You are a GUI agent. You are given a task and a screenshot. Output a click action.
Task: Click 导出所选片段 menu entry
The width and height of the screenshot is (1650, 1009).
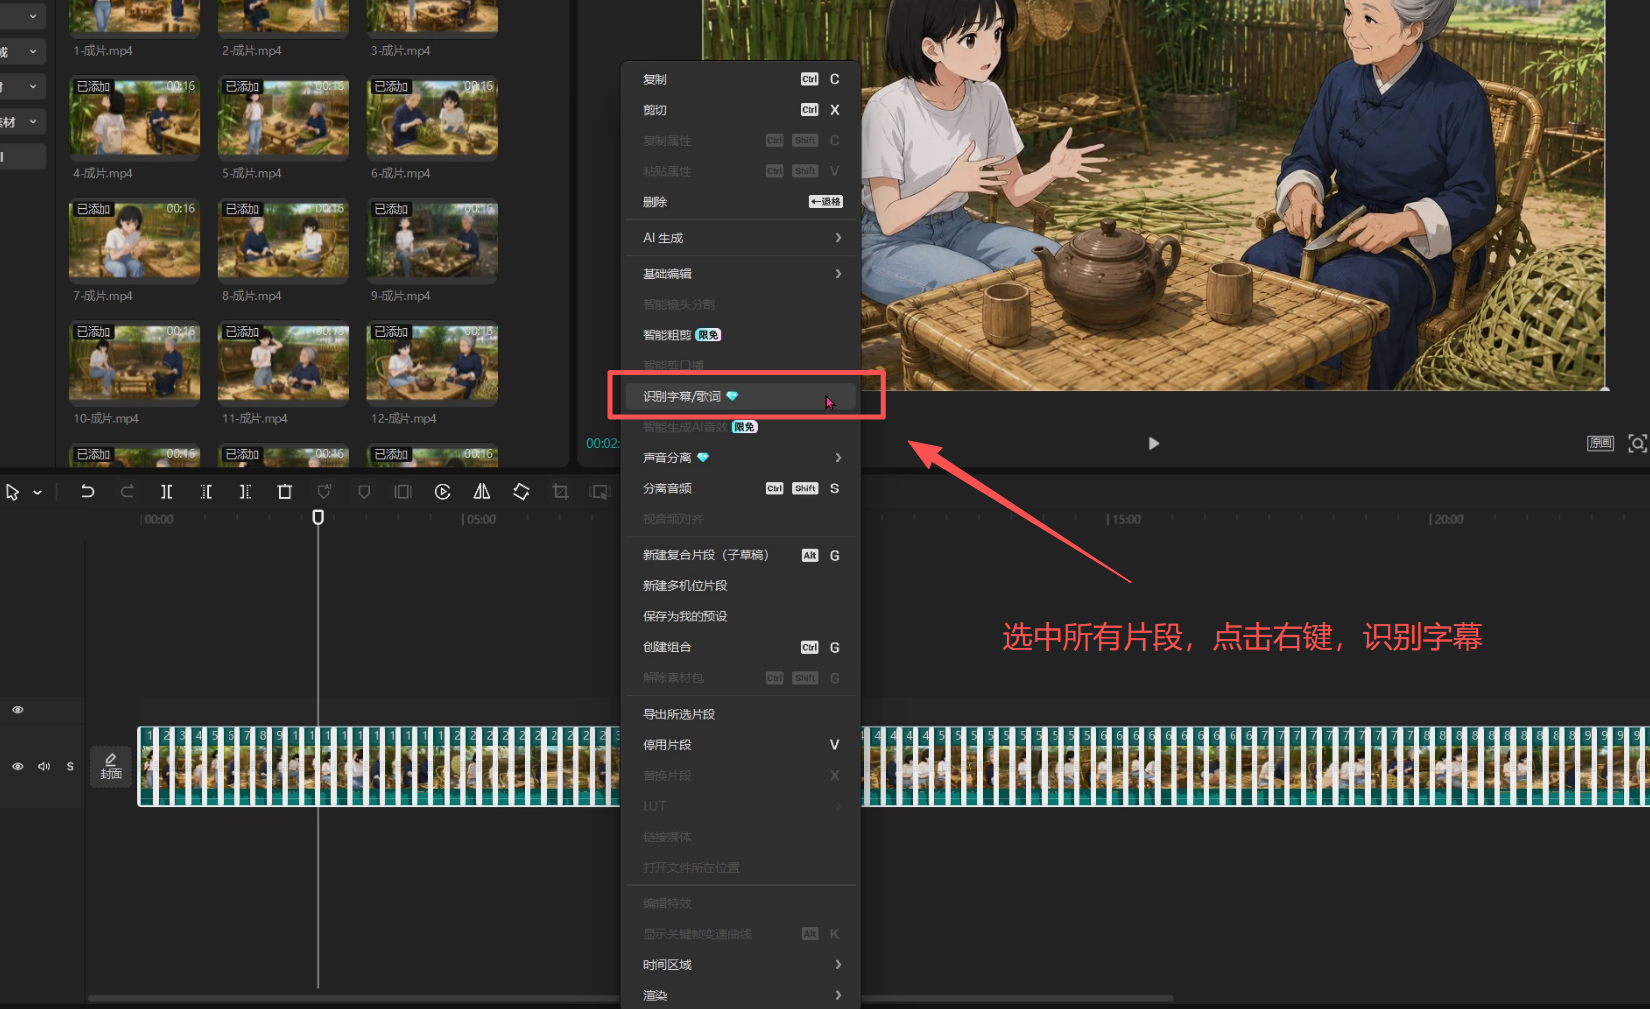[x=741, y=714]
